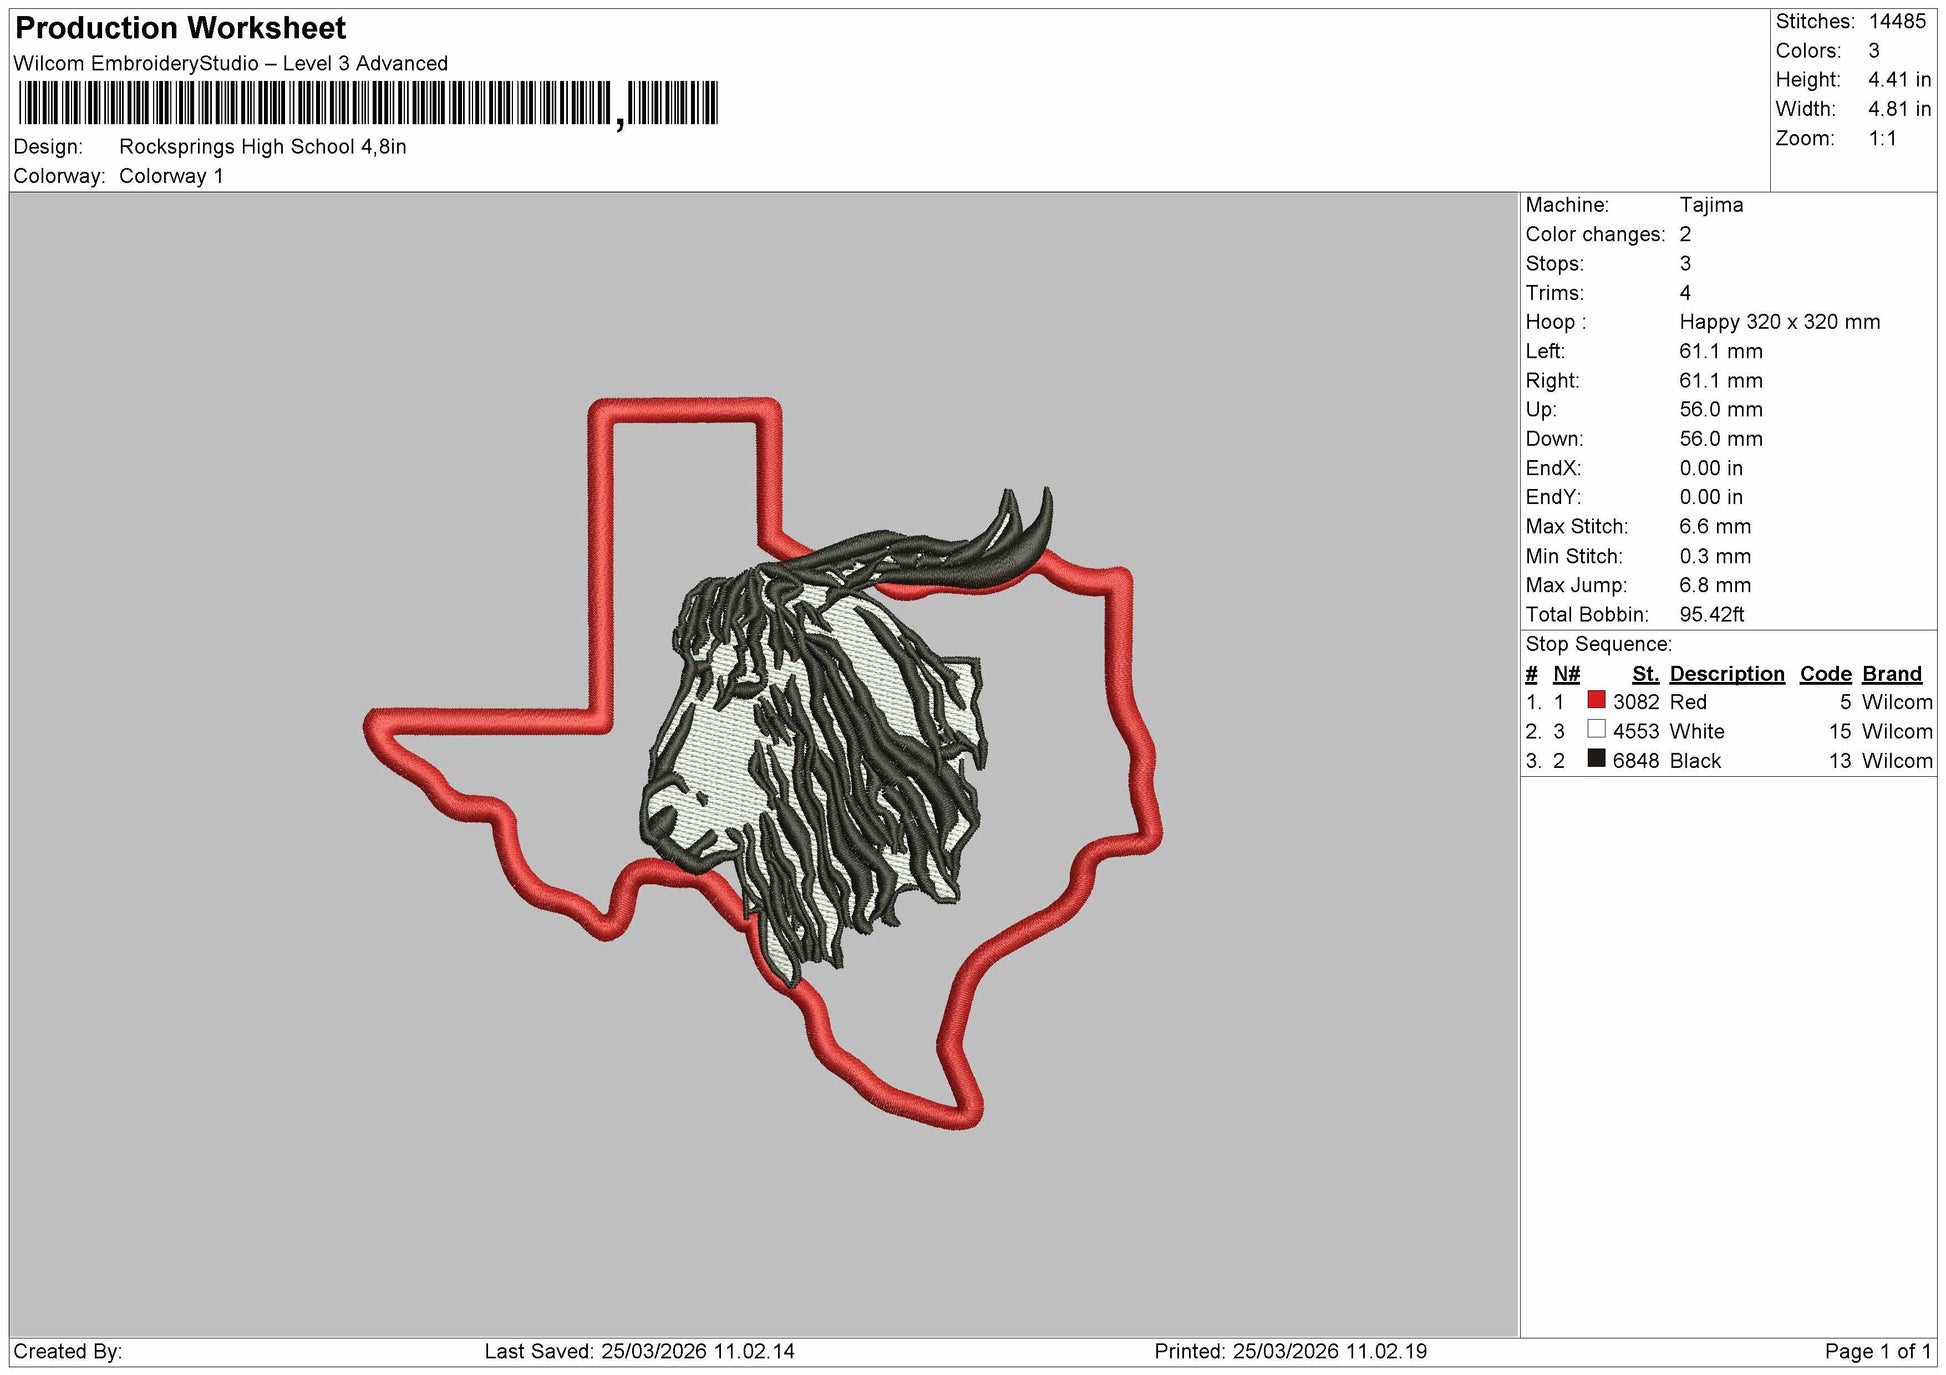Select the 3082 Red stop row
Image resolution: width=1946 pixels, height=1375 pixels.
[1728, 702]
